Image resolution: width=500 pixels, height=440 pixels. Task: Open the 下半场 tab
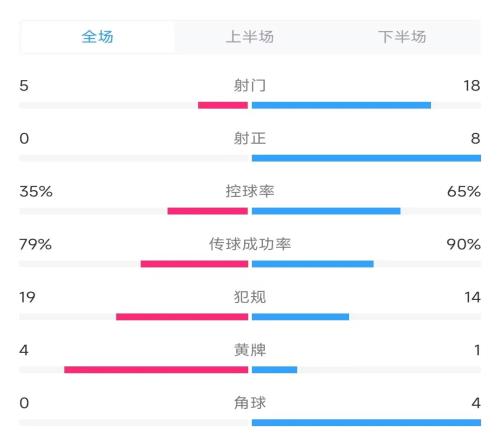click(402, 37)
